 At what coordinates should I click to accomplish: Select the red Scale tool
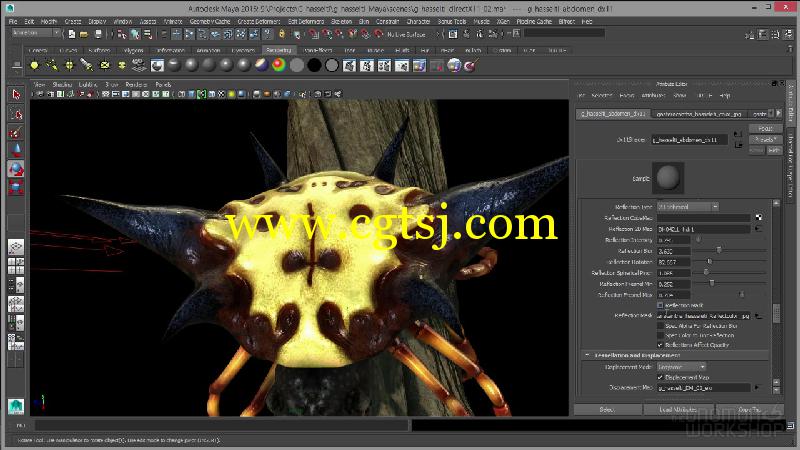pos(16,187)
